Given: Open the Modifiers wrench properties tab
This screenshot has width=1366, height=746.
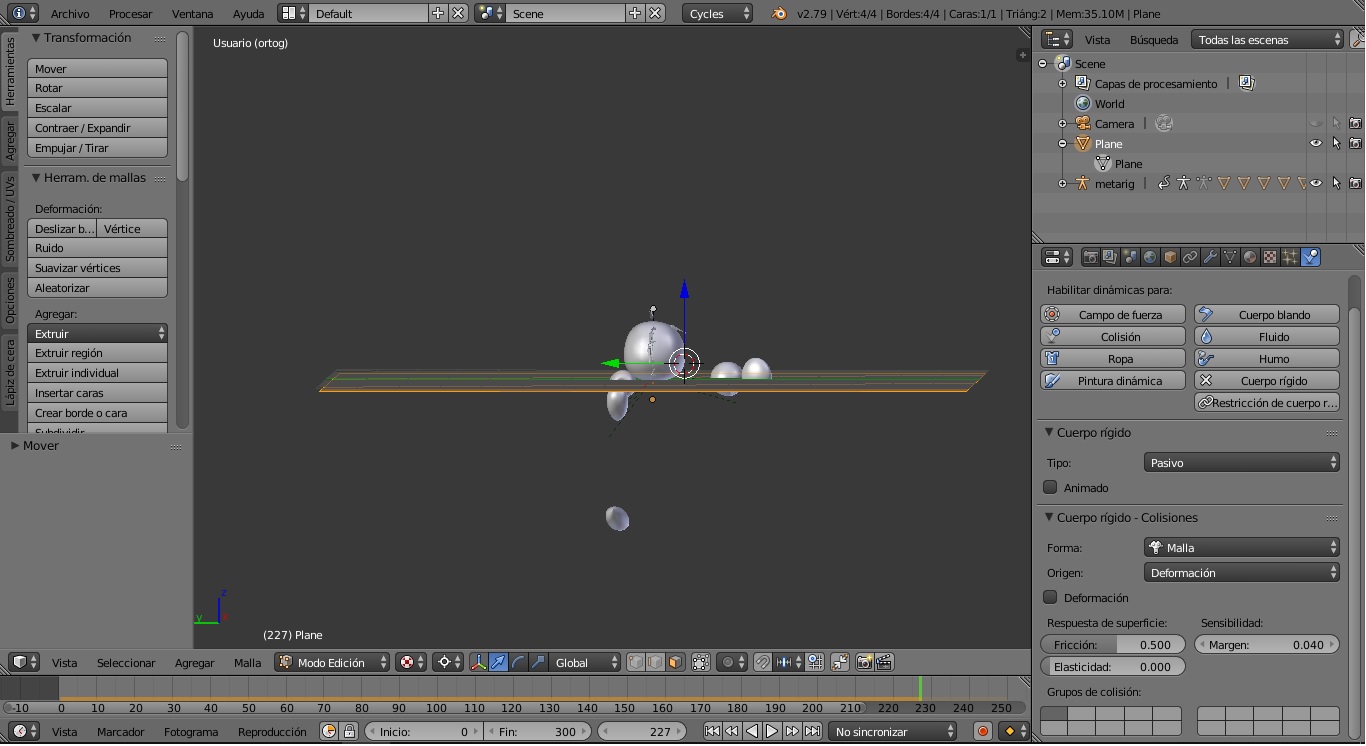Looking at the screenshot, I should [1210, 257].
